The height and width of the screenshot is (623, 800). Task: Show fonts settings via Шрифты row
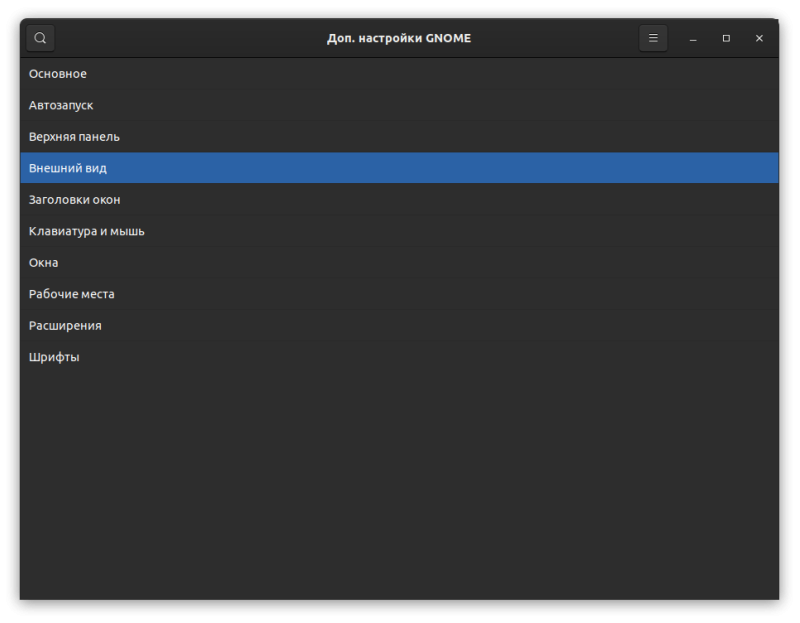[x=399, y=357]
